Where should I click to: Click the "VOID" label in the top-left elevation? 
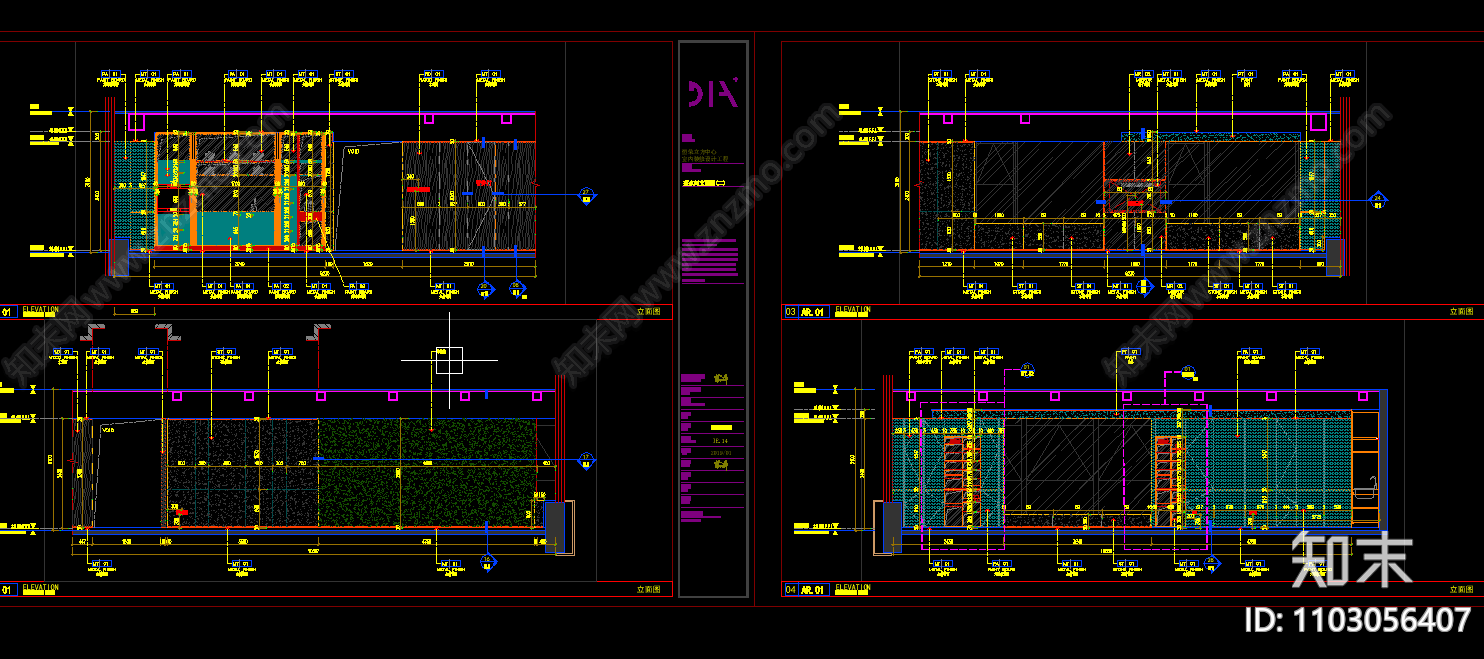[x=353, y=151]
